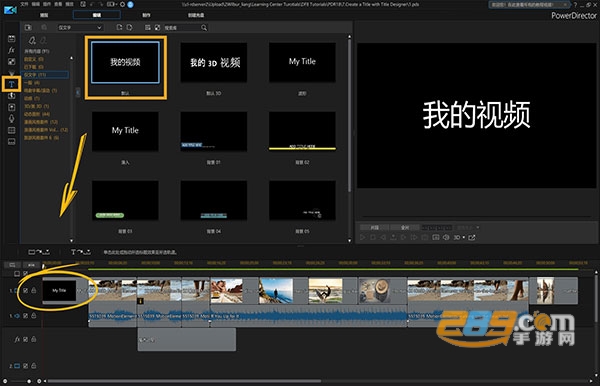Open the View menu in the menu bar
This screenshot has height=386, width=600.
tap(58, 4)
